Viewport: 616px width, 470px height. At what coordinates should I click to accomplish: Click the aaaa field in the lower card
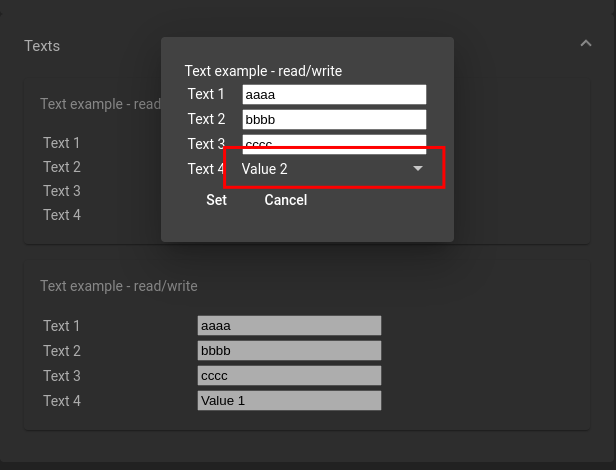[289, 326]
